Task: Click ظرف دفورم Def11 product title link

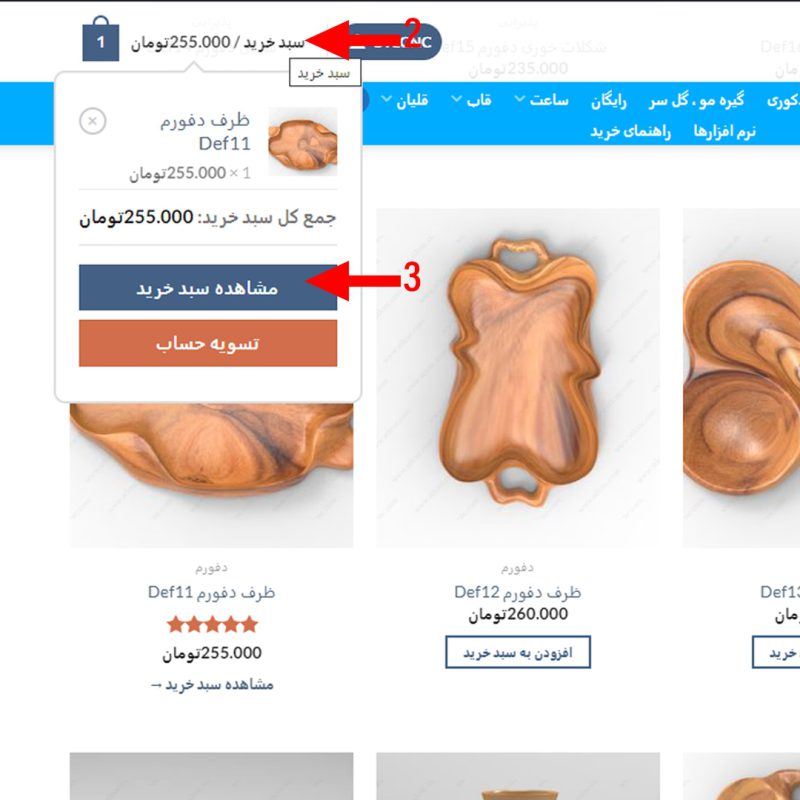Action: click(x=211, y=592)
